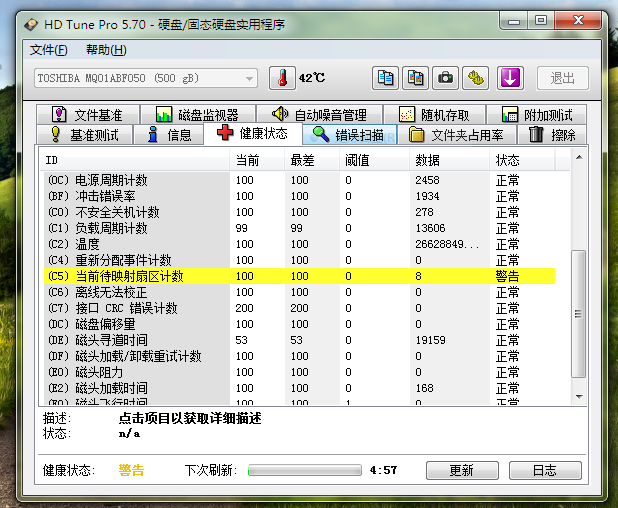Image resolution: width=618 pixels, height=508 pixels.
Task: Click the 数据 column header
Action: click(x=449, y=160)
